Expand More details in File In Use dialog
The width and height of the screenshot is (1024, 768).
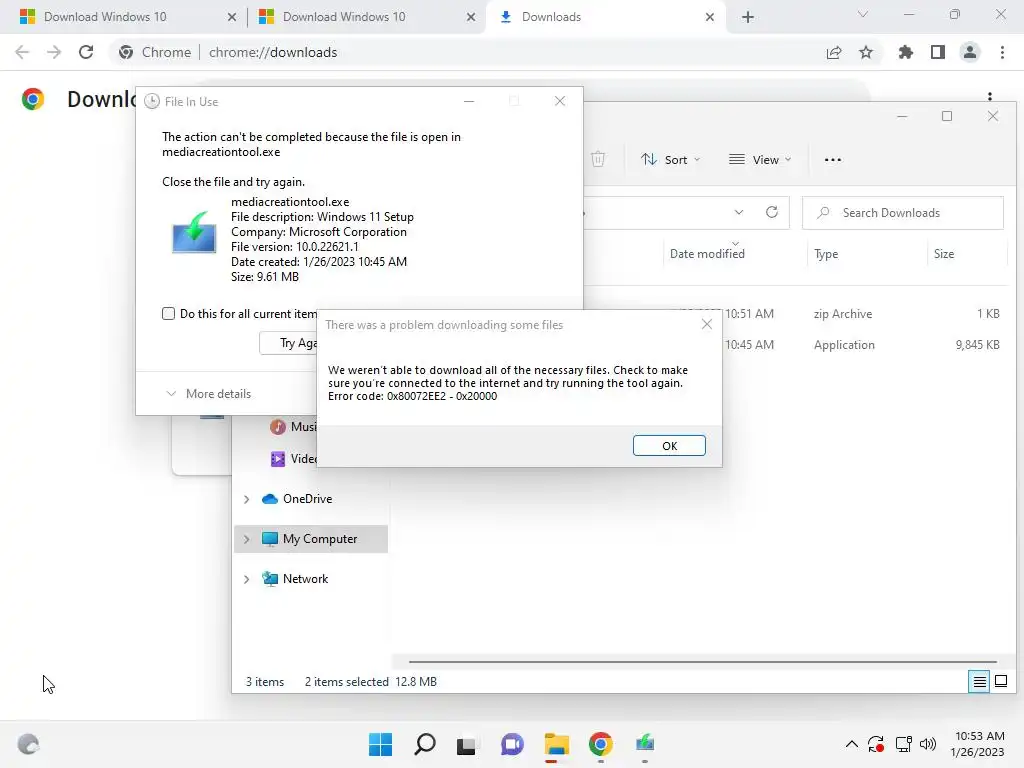click(x=209, y=394)
